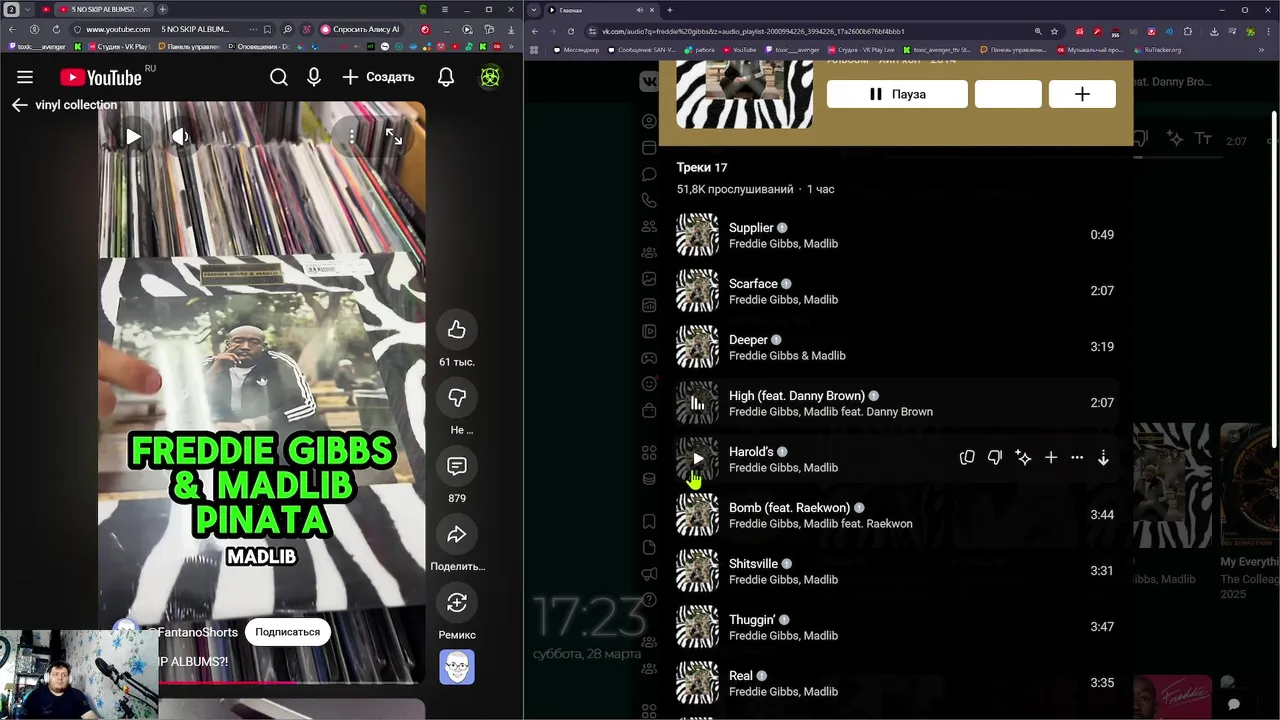The image size is (1280, 720).
Task: Open Remix option for the Short
Action: 457,603
